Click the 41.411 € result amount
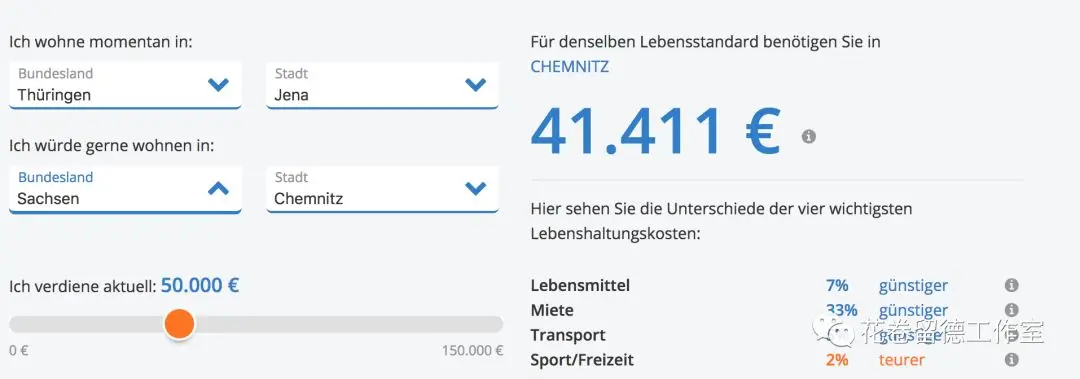1080x379 pixels. click(x=656, y=132)
